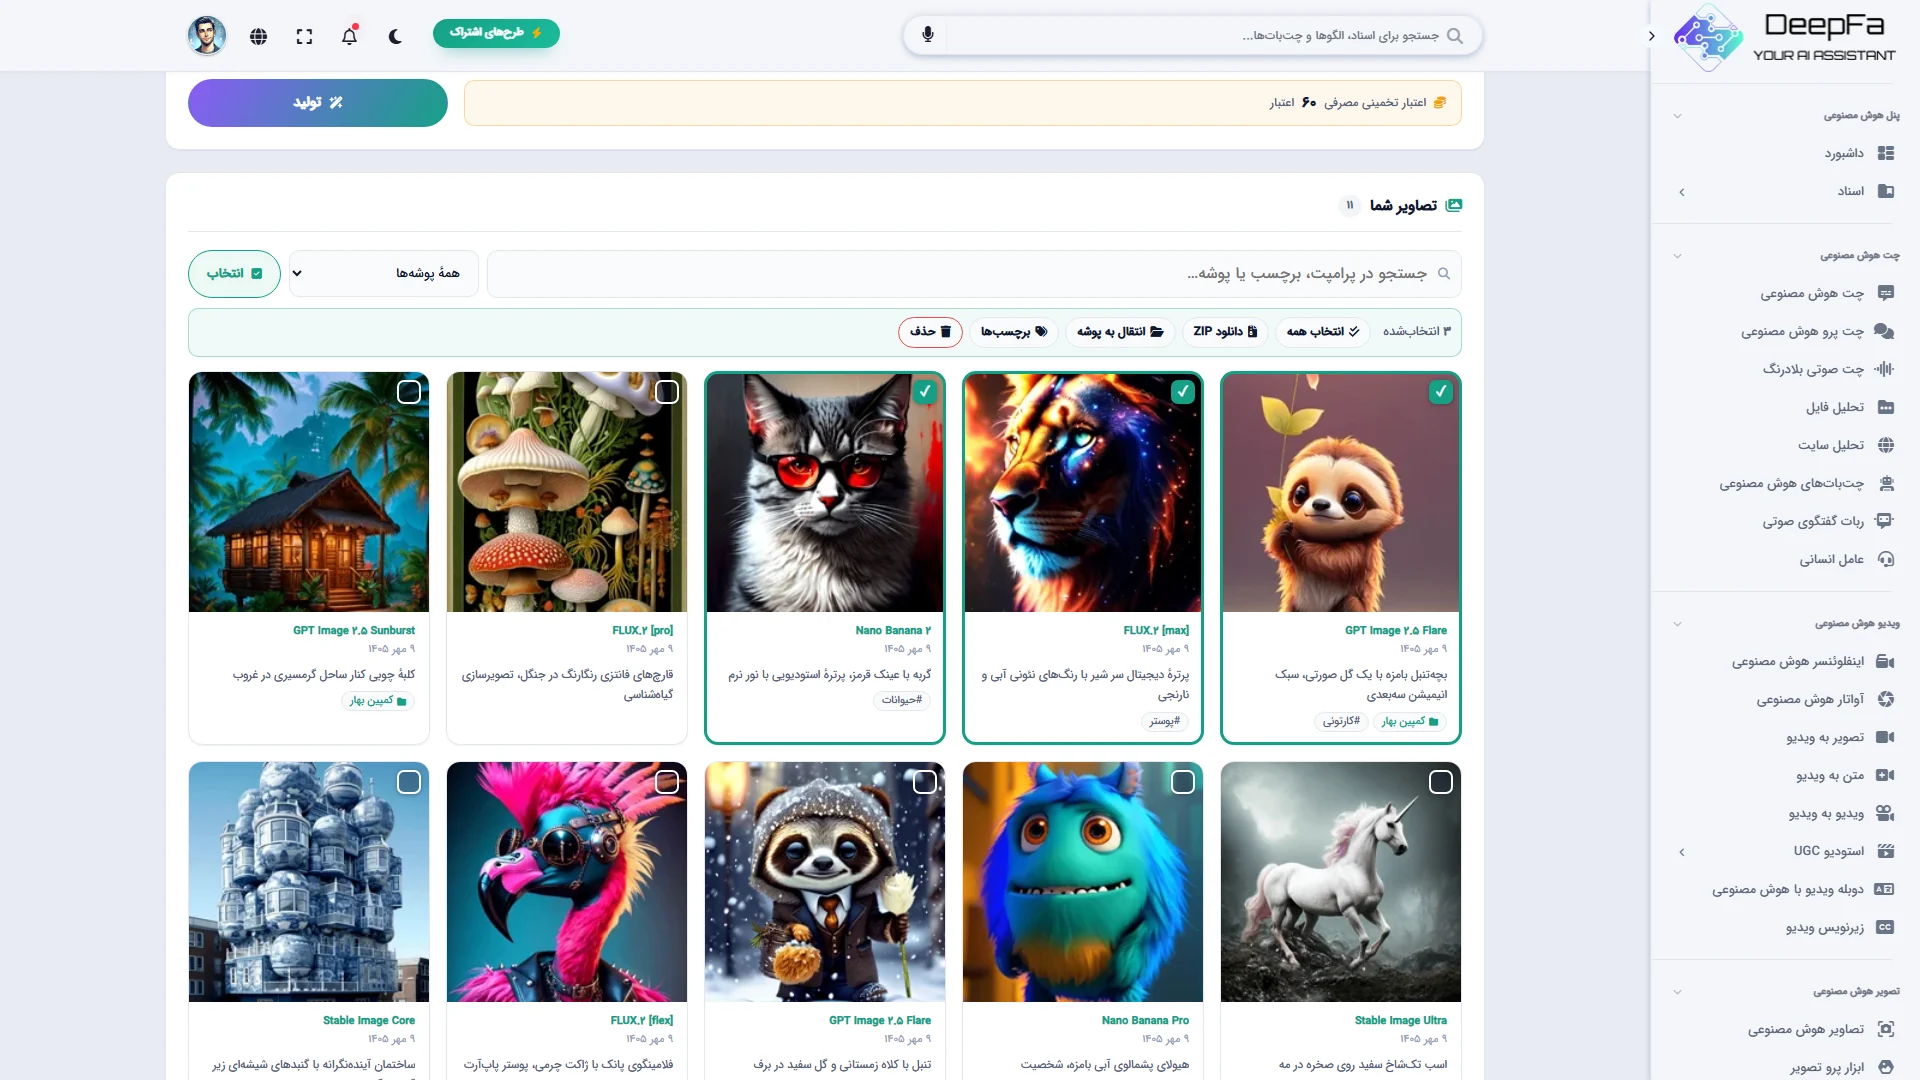The image size is (1920, 1080).
Task: Open آواتار هوش مصنوعی sidebar item
Action: pos(1824,699)
